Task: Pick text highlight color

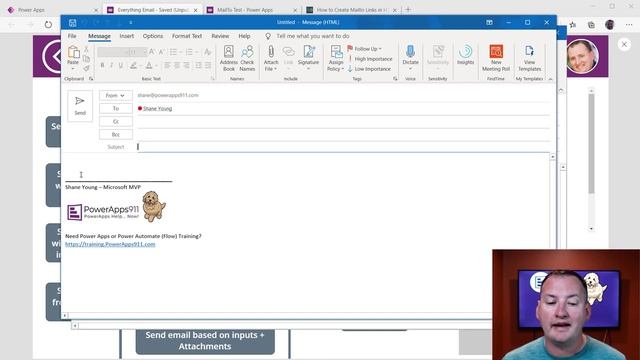Action: click(x=133, y=65)
